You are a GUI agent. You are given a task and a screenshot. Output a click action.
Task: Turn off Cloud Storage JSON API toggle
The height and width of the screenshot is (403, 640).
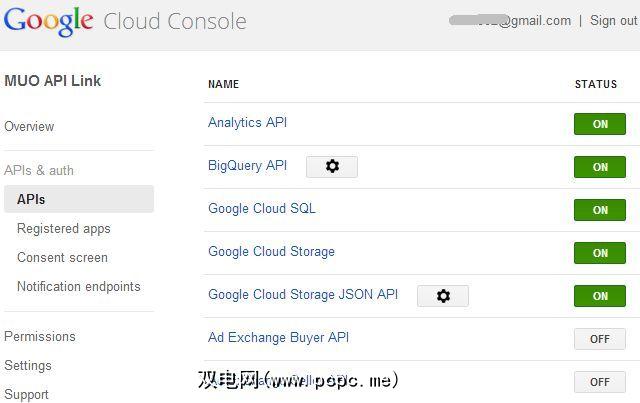coord(600,296)
